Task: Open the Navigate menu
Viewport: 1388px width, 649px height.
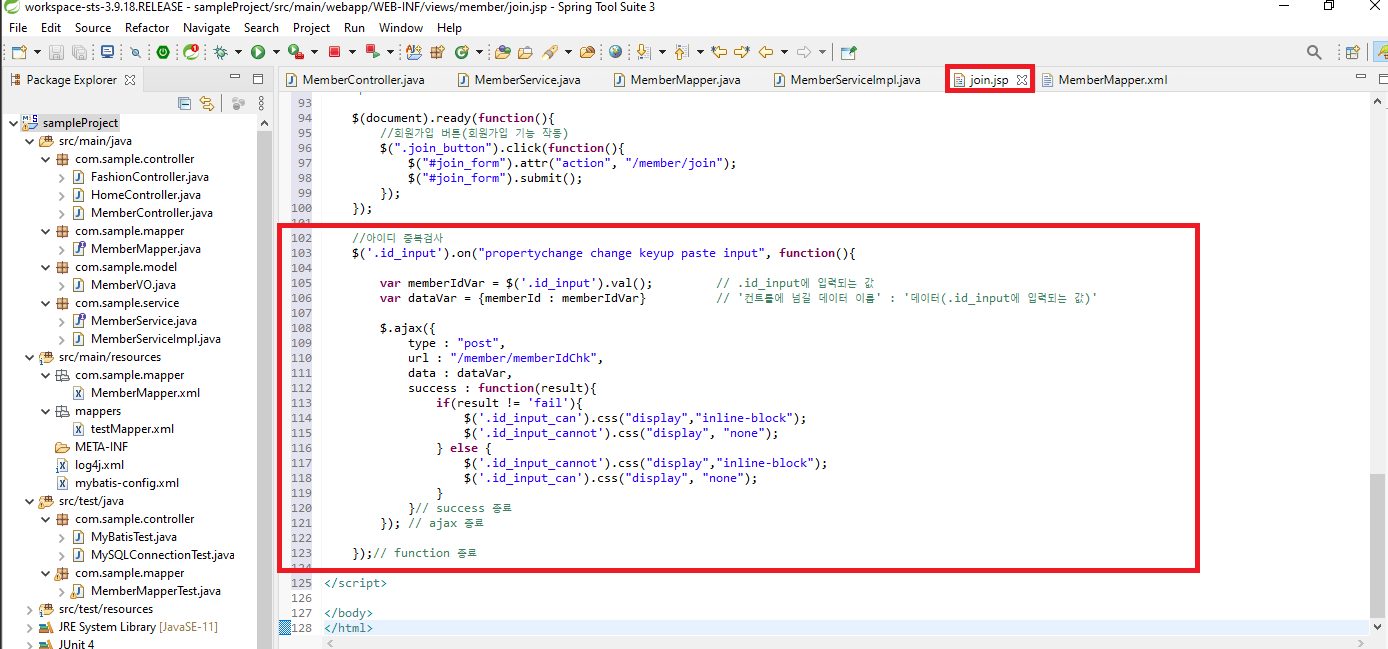Action: coord(206,27)
